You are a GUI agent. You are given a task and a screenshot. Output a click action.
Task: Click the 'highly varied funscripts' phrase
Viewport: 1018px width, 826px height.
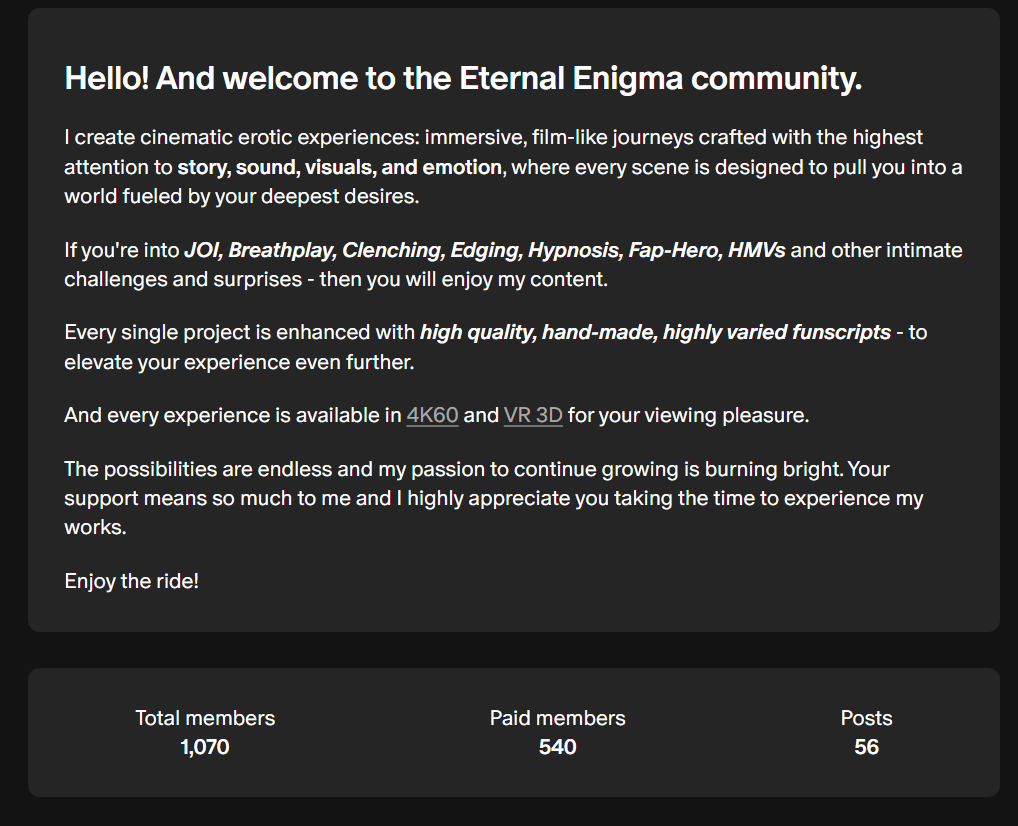(776, 332)
